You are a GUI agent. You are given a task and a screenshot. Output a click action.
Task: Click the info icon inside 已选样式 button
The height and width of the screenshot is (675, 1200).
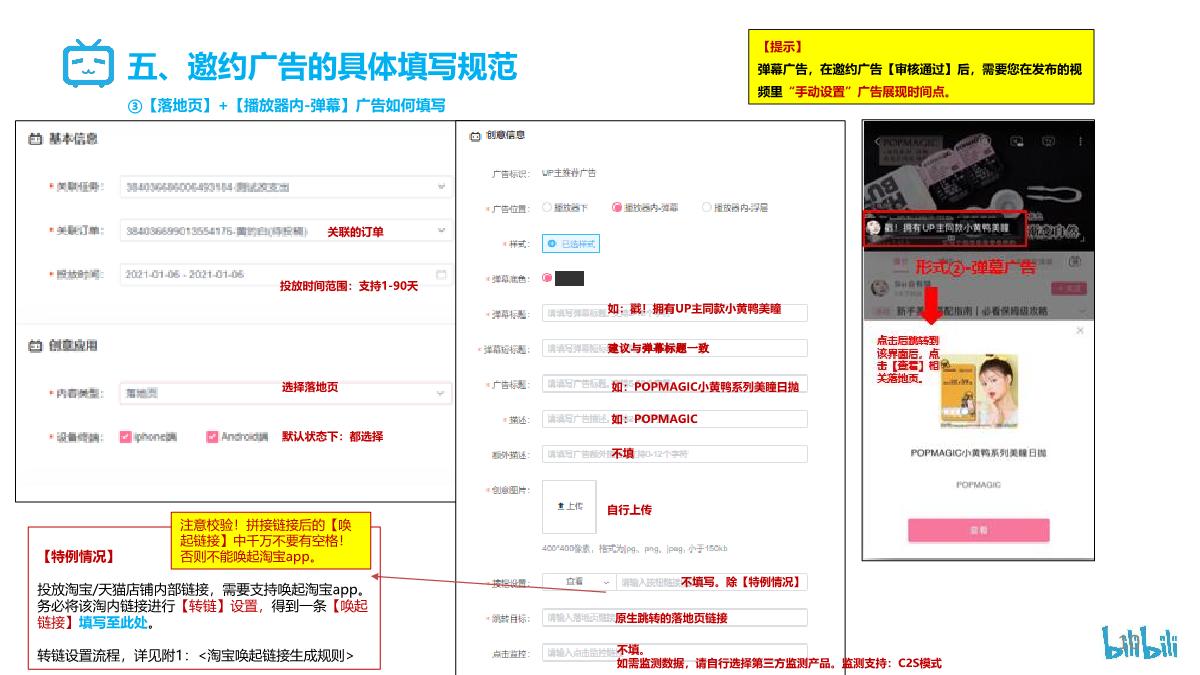pyautogui.click(x=552, y=243)
